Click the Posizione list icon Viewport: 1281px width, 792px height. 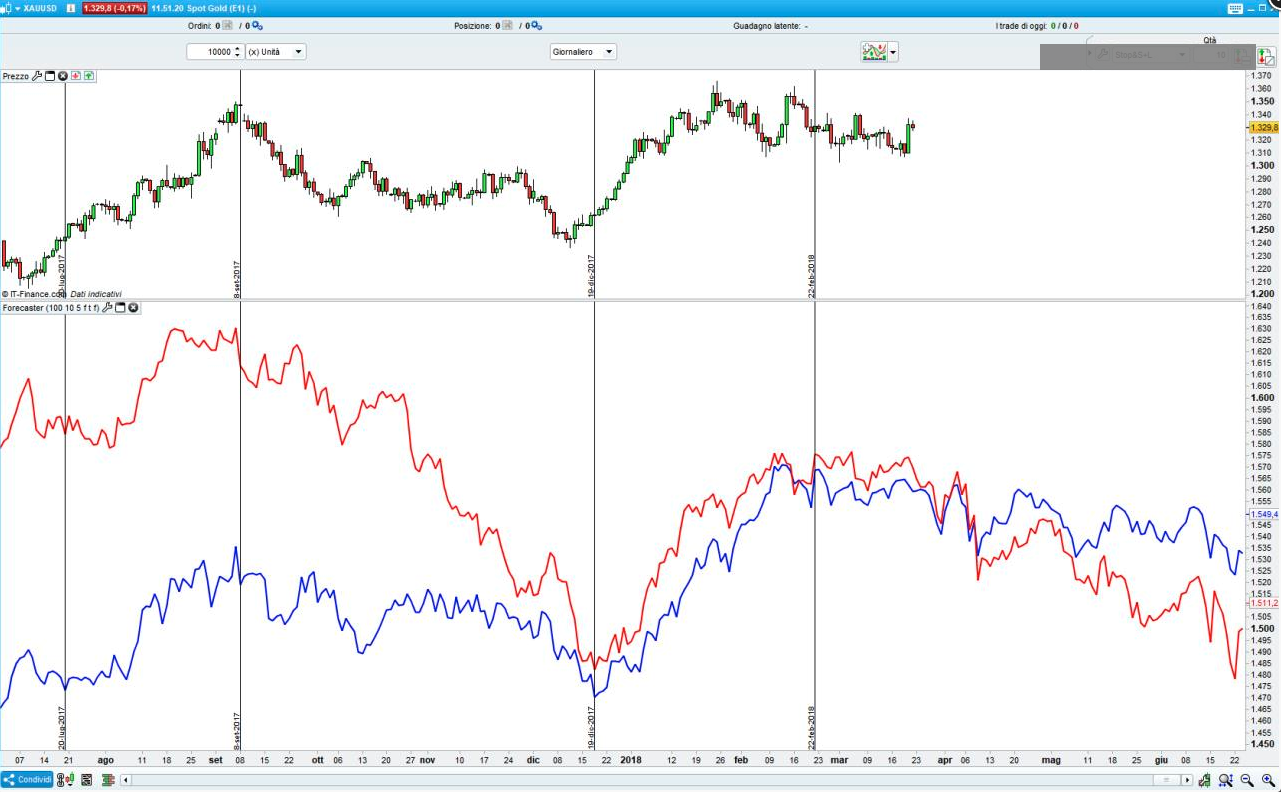507,26
